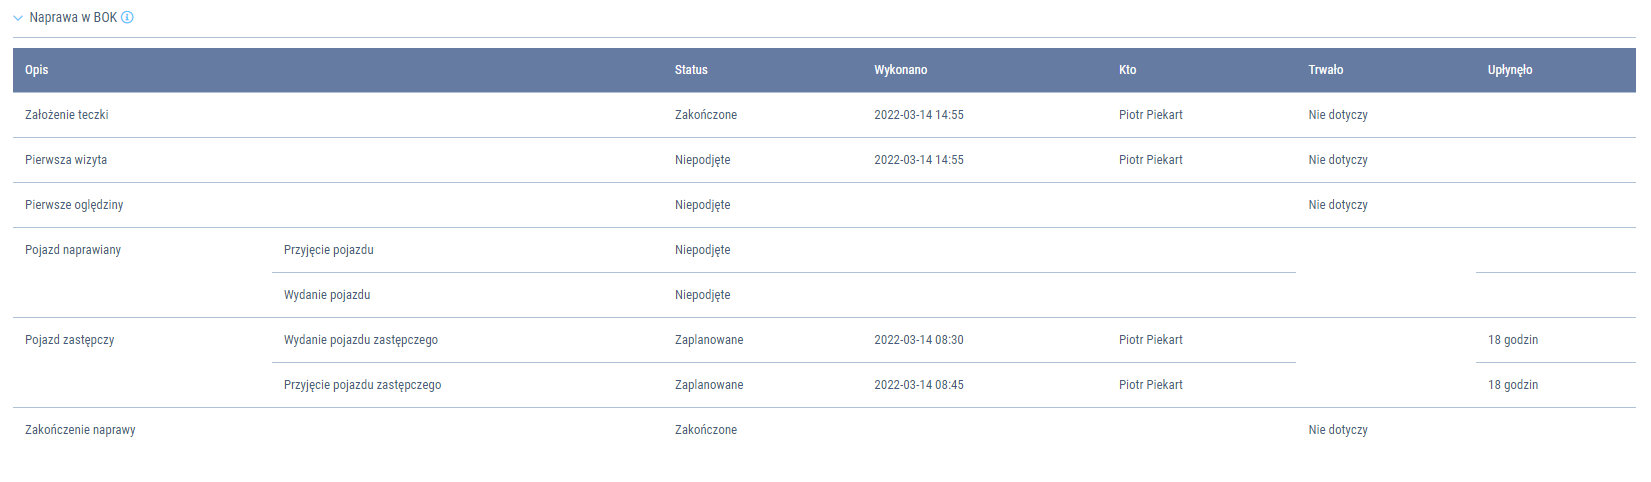This screenshot has height=482, width=1651.
Task: Click the Wydanie pojazdu entry
Action: (327, 295)
